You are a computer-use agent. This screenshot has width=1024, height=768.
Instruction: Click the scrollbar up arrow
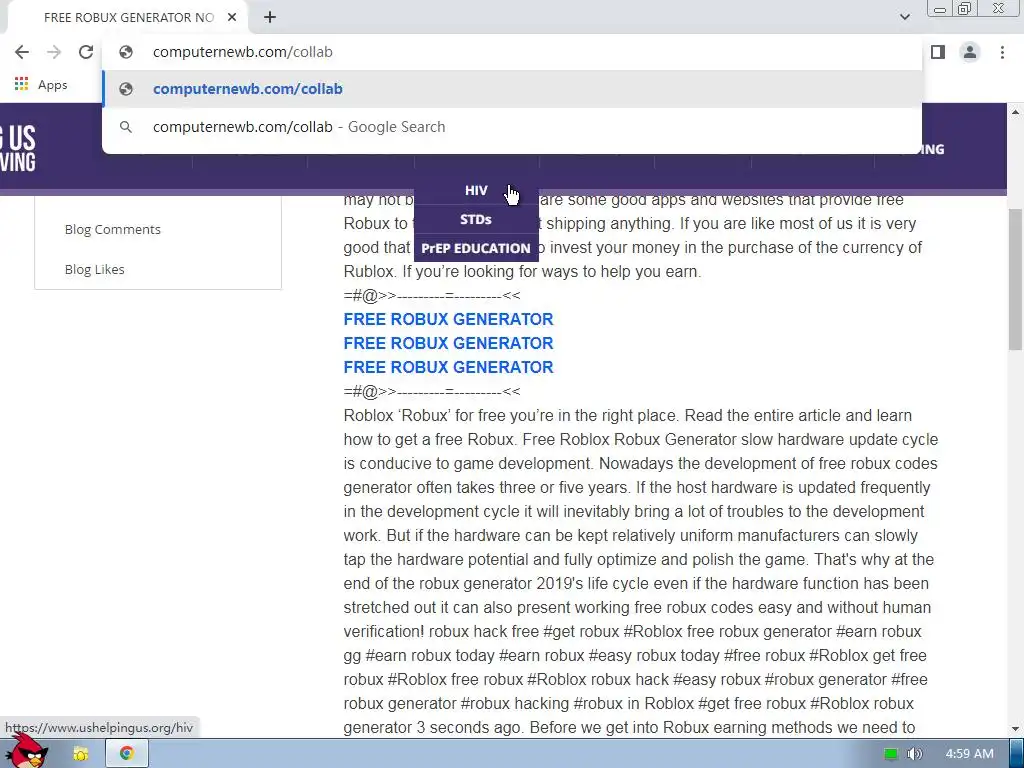pyautogui.click(x=1015, y=112)
